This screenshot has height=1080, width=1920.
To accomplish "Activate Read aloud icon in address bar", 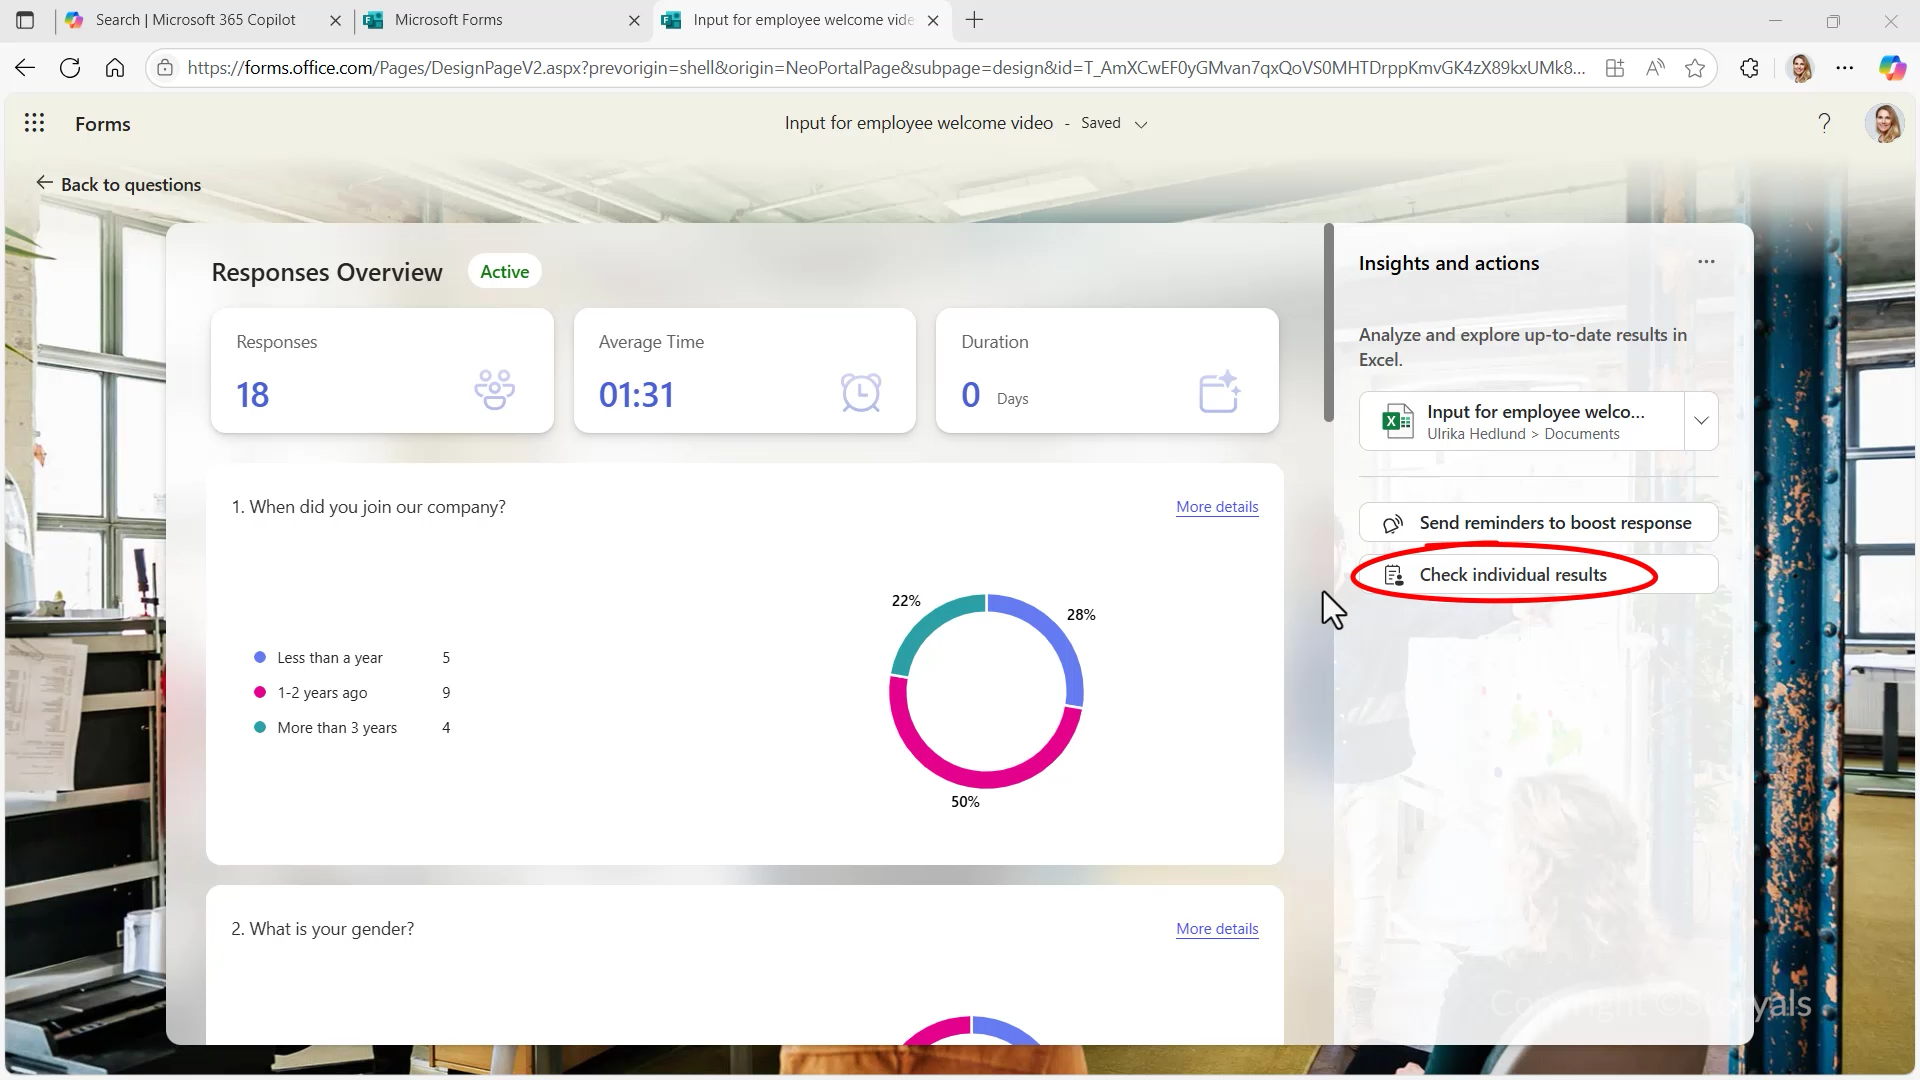I will (x=1655, y=68).
